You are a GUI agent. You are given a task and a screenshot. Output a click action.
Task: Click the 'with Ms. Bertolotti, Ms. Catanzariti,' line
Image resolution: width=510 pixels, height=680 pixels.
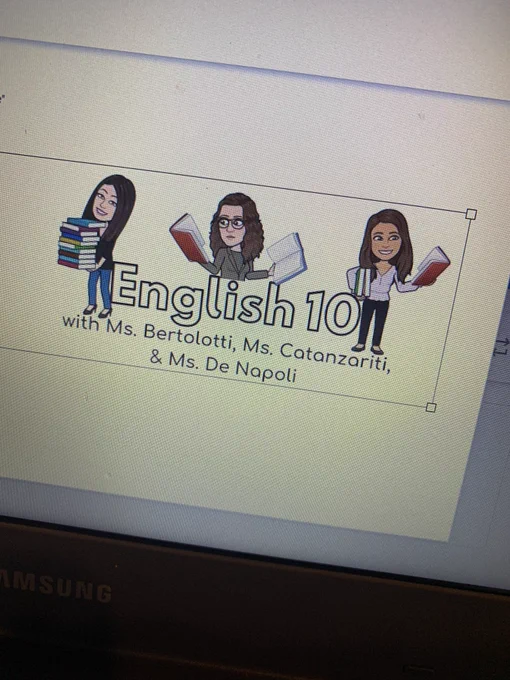[x=226, y=345]
